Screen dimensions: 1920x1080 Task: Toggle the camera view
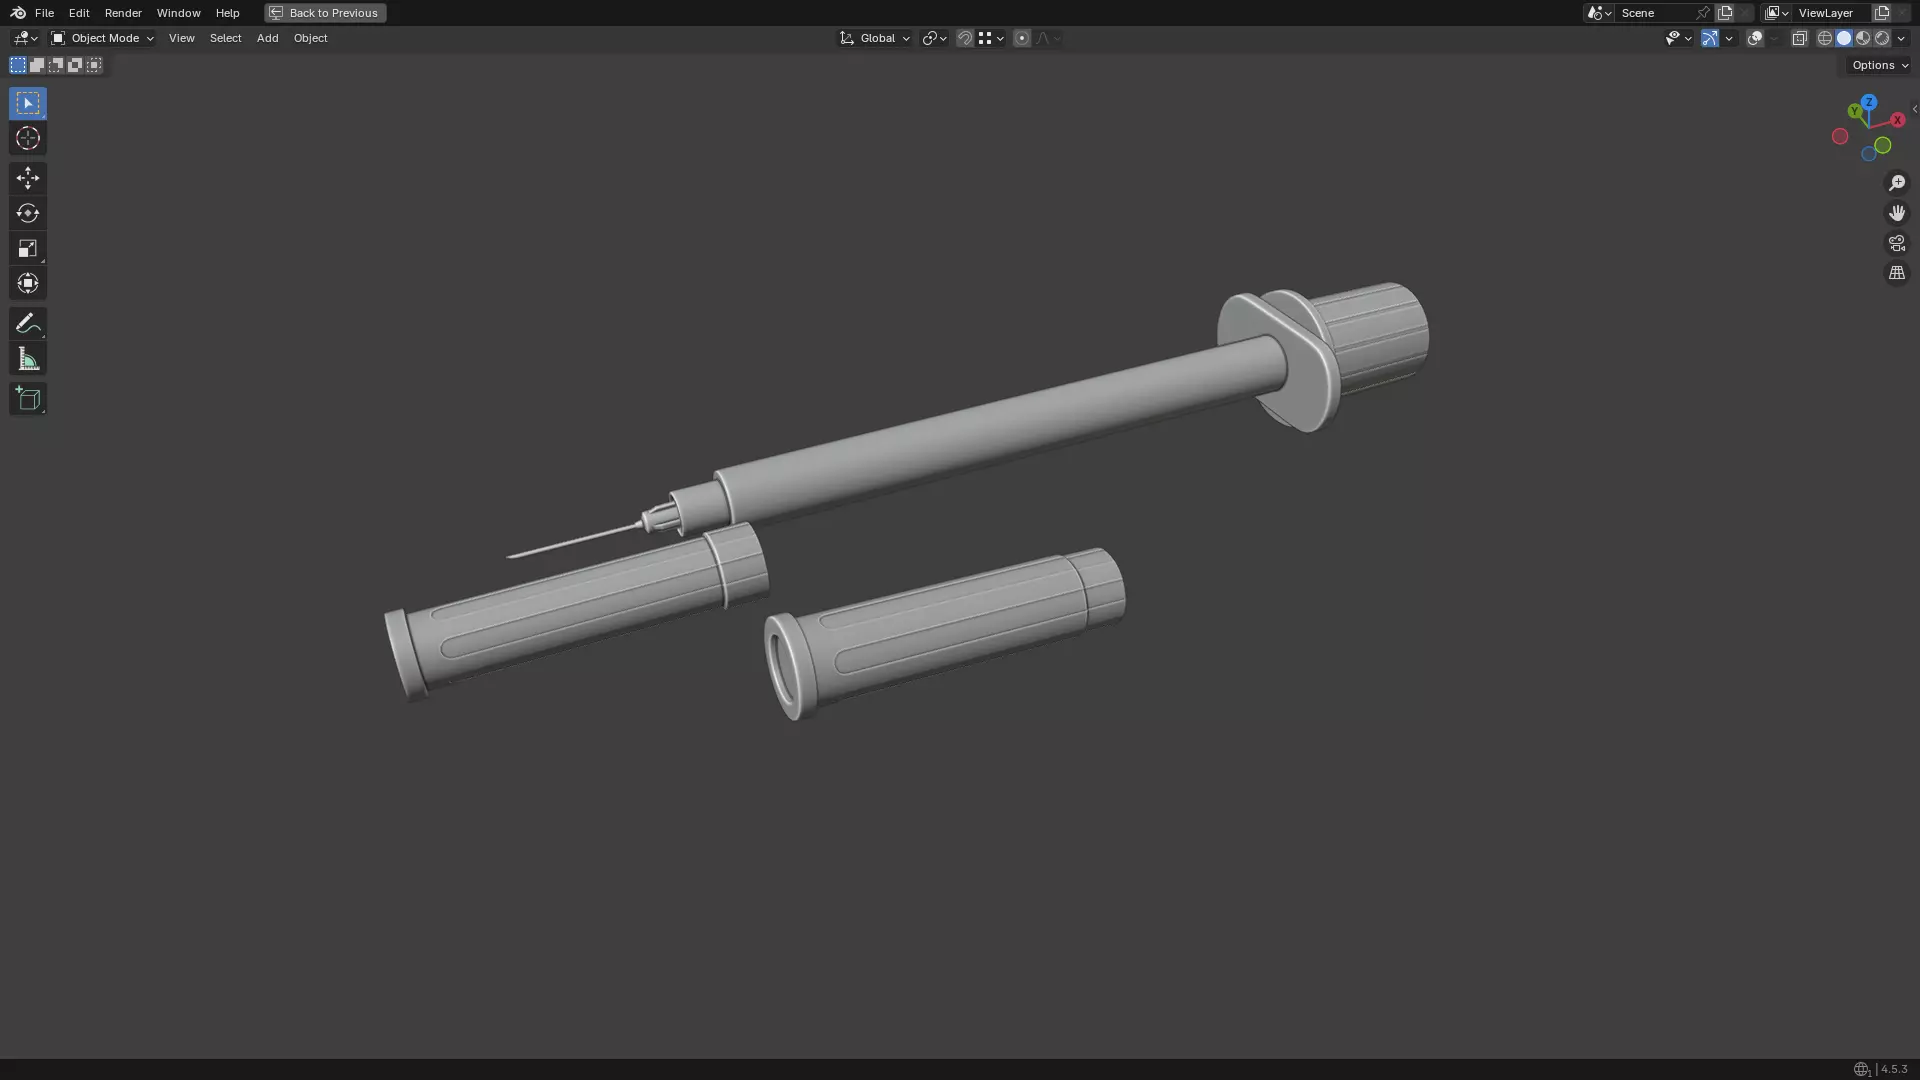(x=1897, y=243)
